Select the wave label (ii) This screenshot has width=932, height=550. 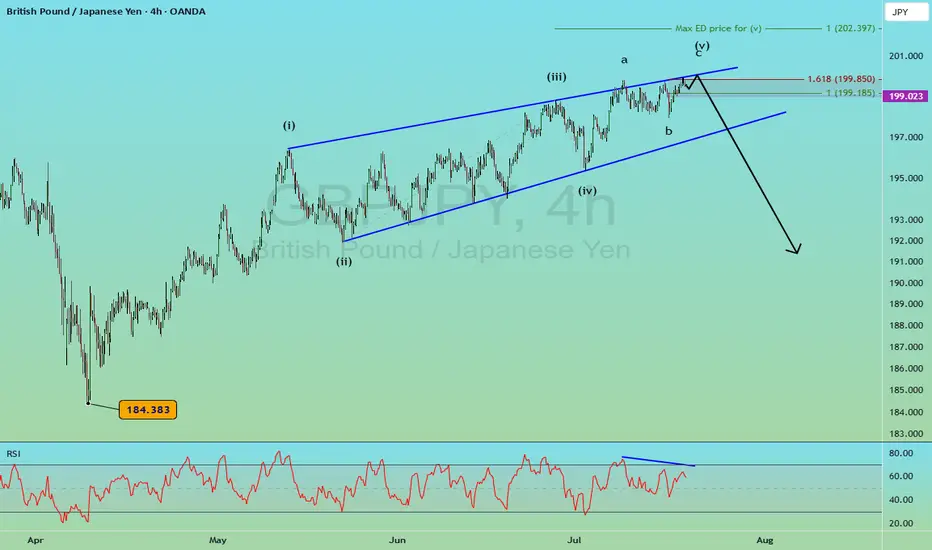pyautogui.click(x=344, y=261)
